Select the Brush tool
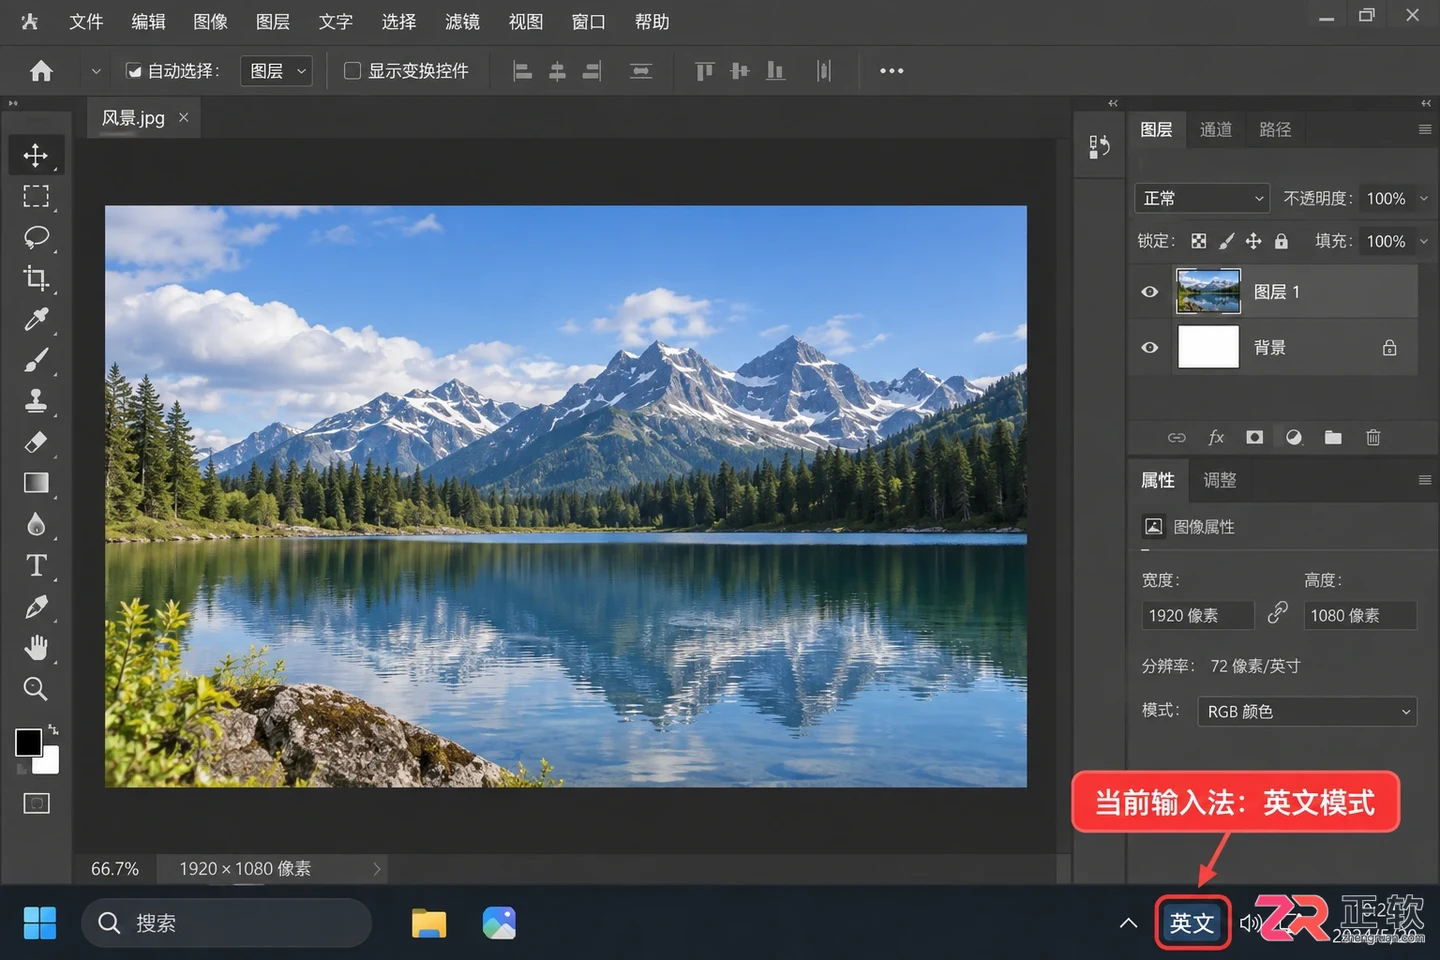This screenshot has height=960, width=1440. point(36,360)
